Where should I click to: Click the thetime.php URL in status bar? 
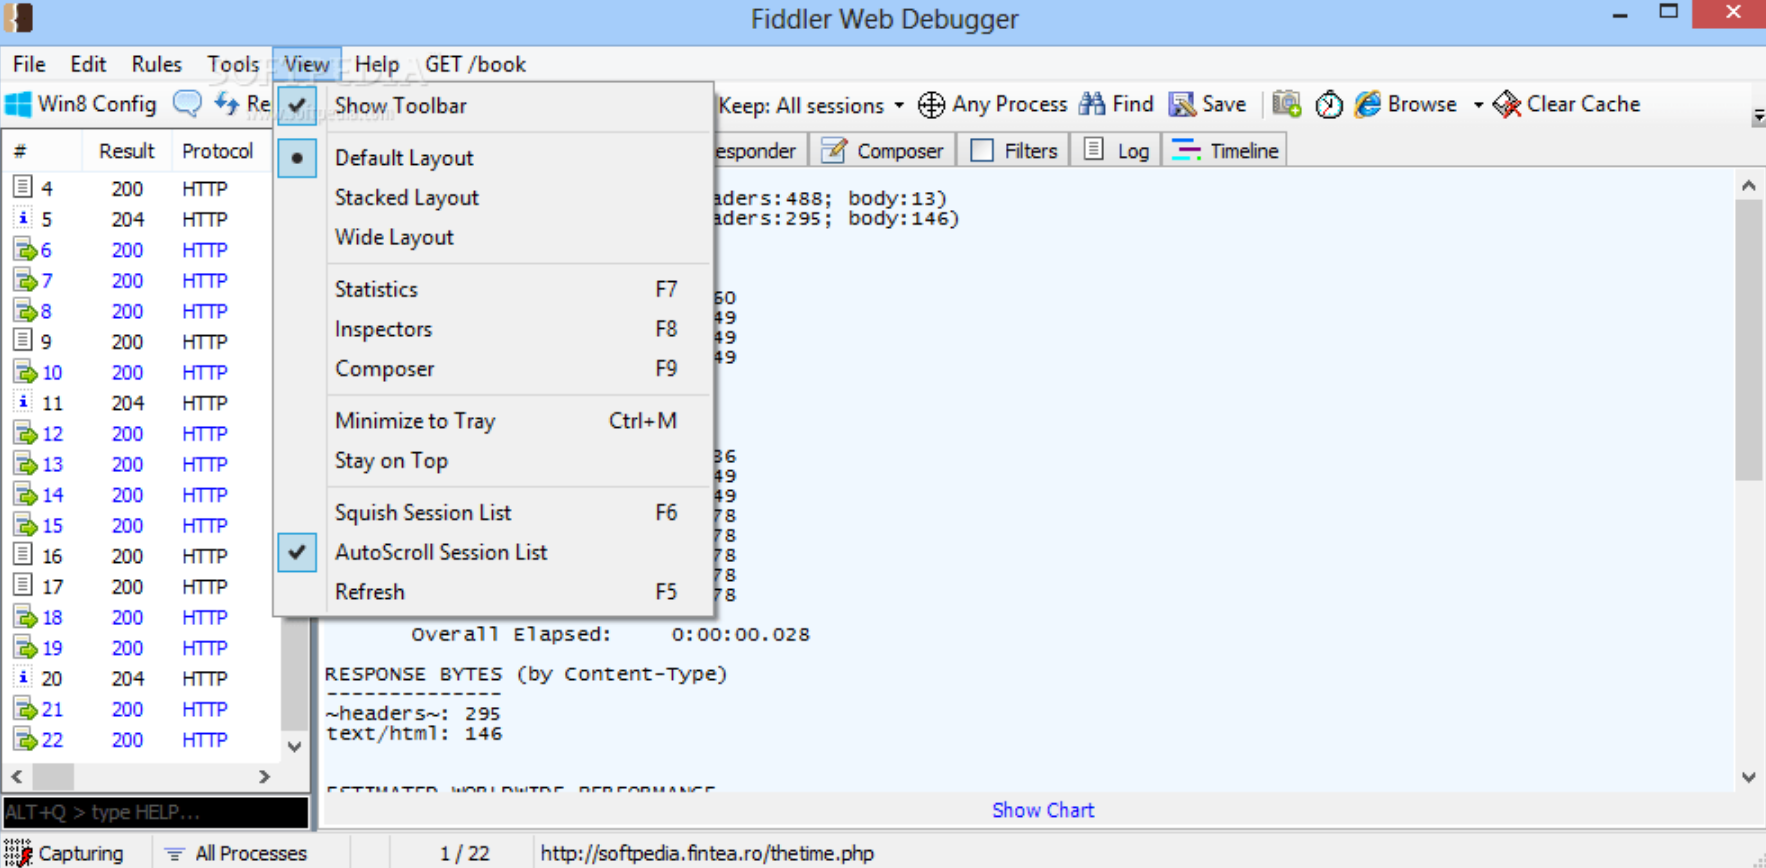tap(707, 854)
